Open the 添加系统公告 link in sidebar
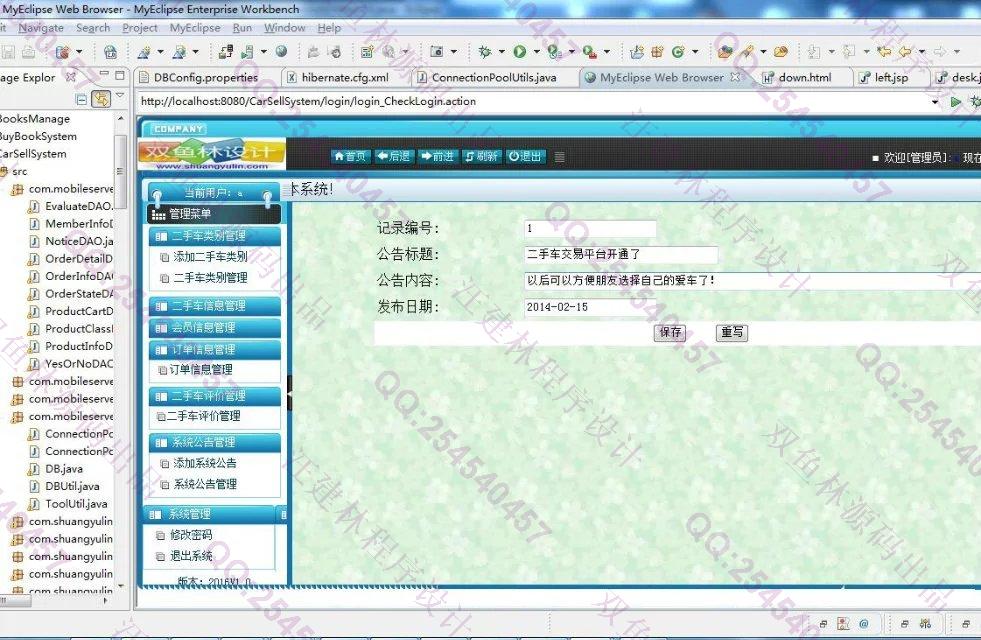Screen dimensions: 981x640 click(x=205, y=464)
